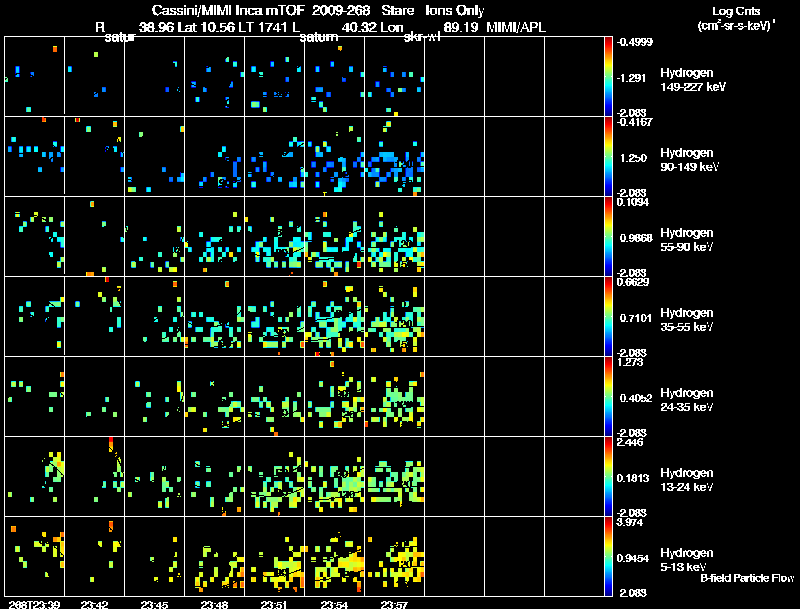Click the '23:57' time axis label
Image resolution: width=800 pixels, height=609 pixels.
coord(394,605)
